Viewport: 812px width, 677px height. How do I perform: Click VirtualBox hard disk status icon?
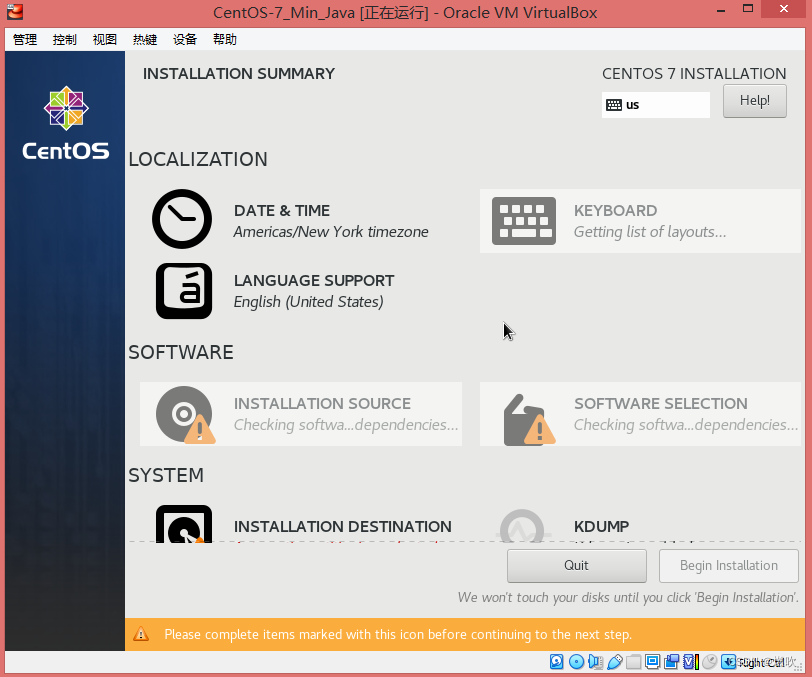[x=556, y=661]
